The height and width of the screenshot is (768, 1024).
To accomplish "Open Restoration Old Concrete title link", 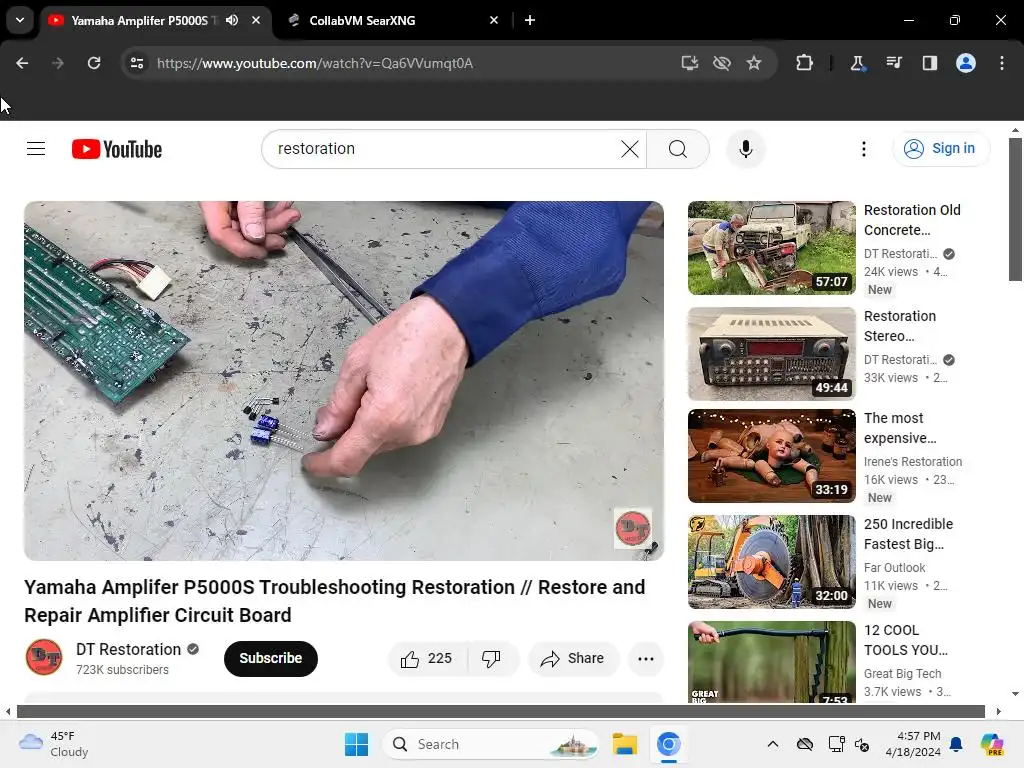I will point(912,220).
